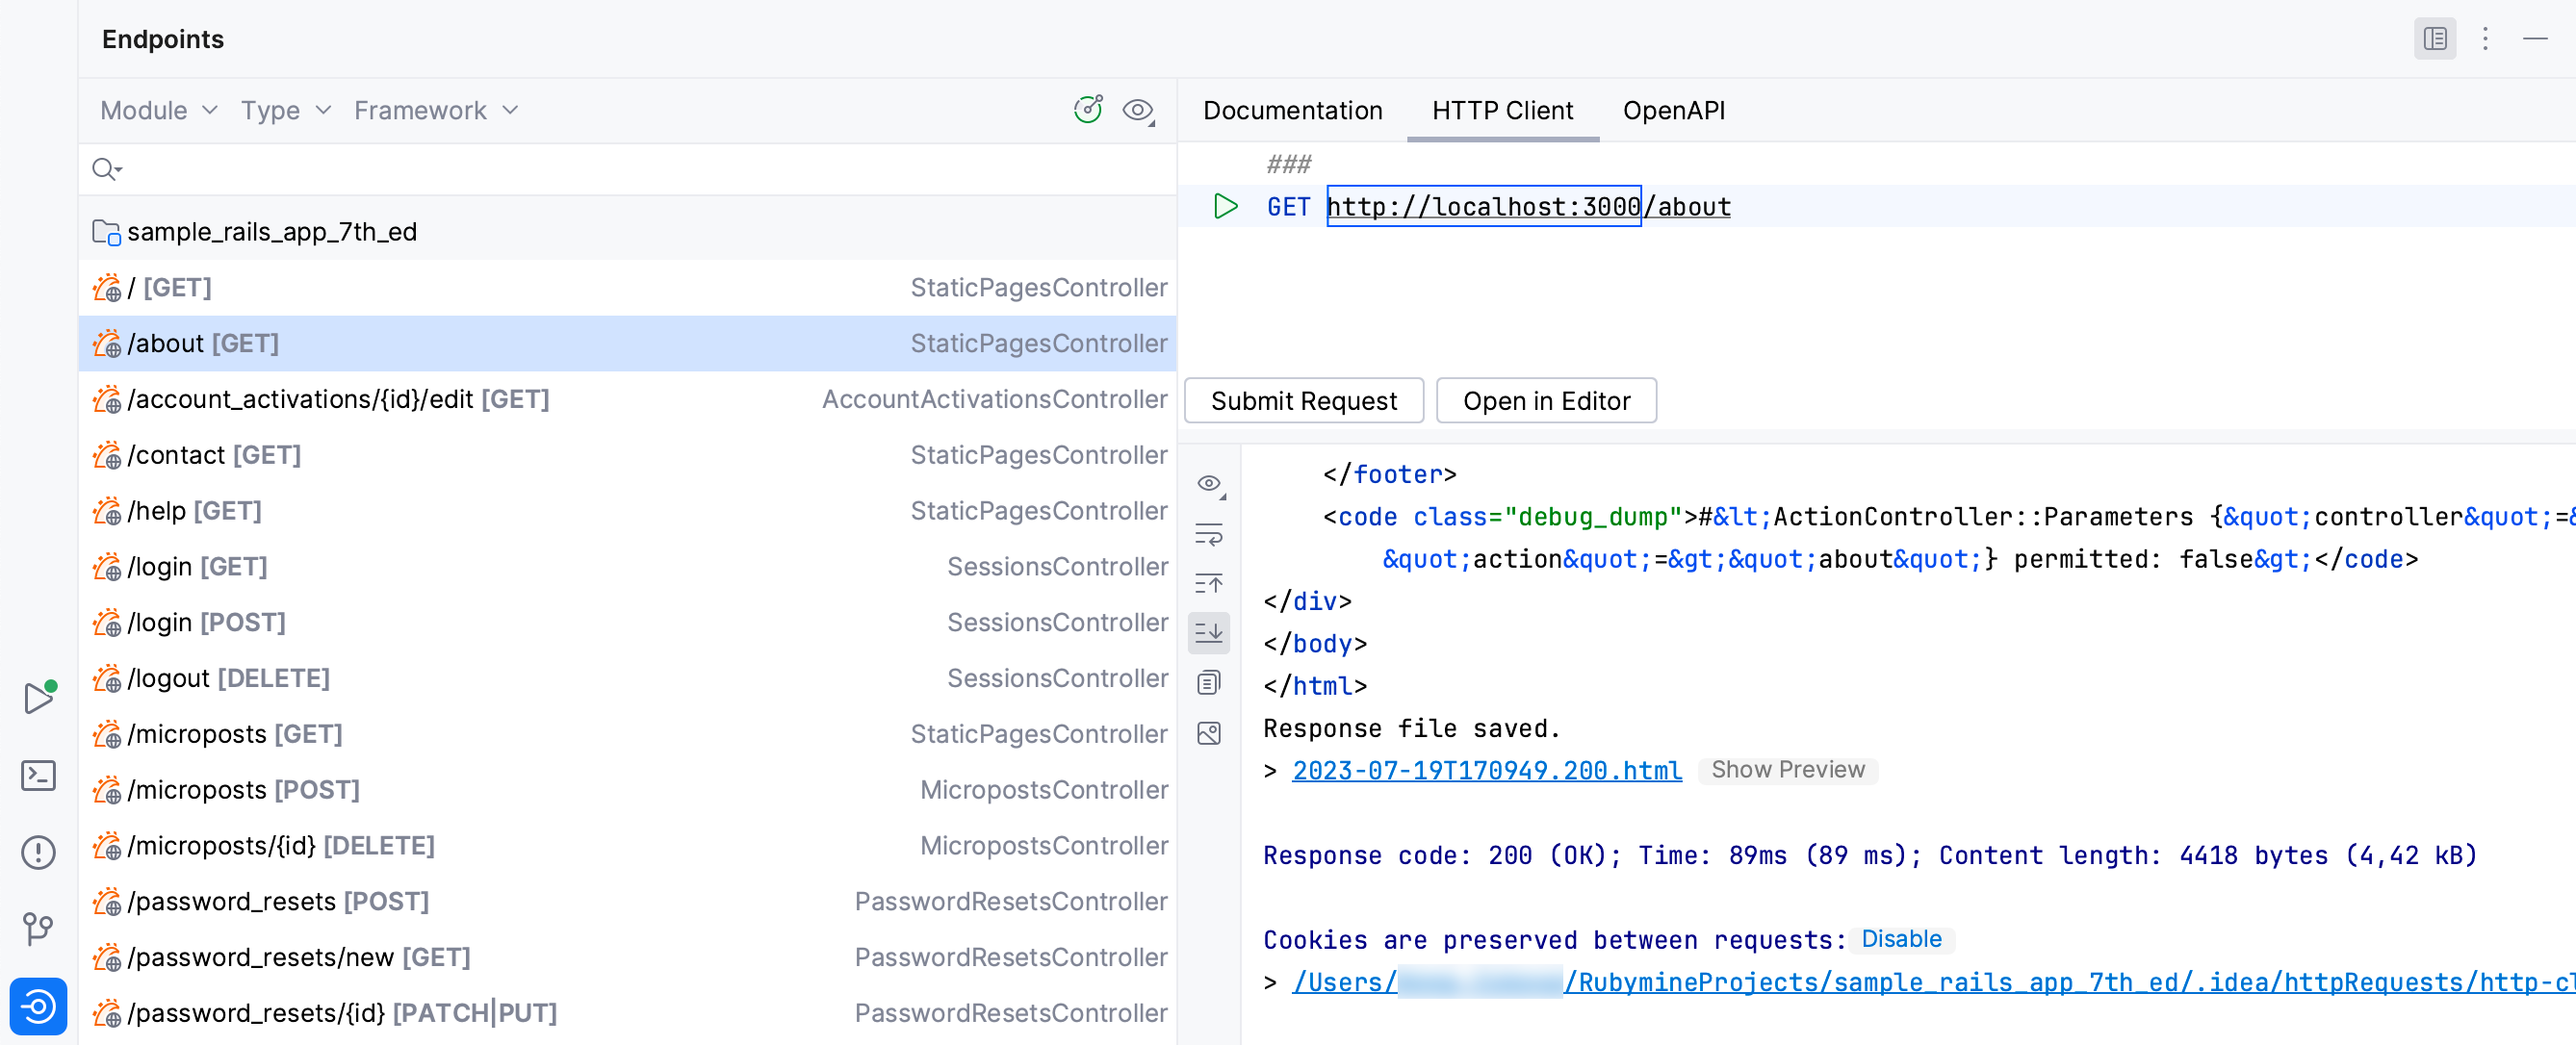
Task: Open the saved 2023-07-19T170949.200.html response file
Action: pos(1485,770)
